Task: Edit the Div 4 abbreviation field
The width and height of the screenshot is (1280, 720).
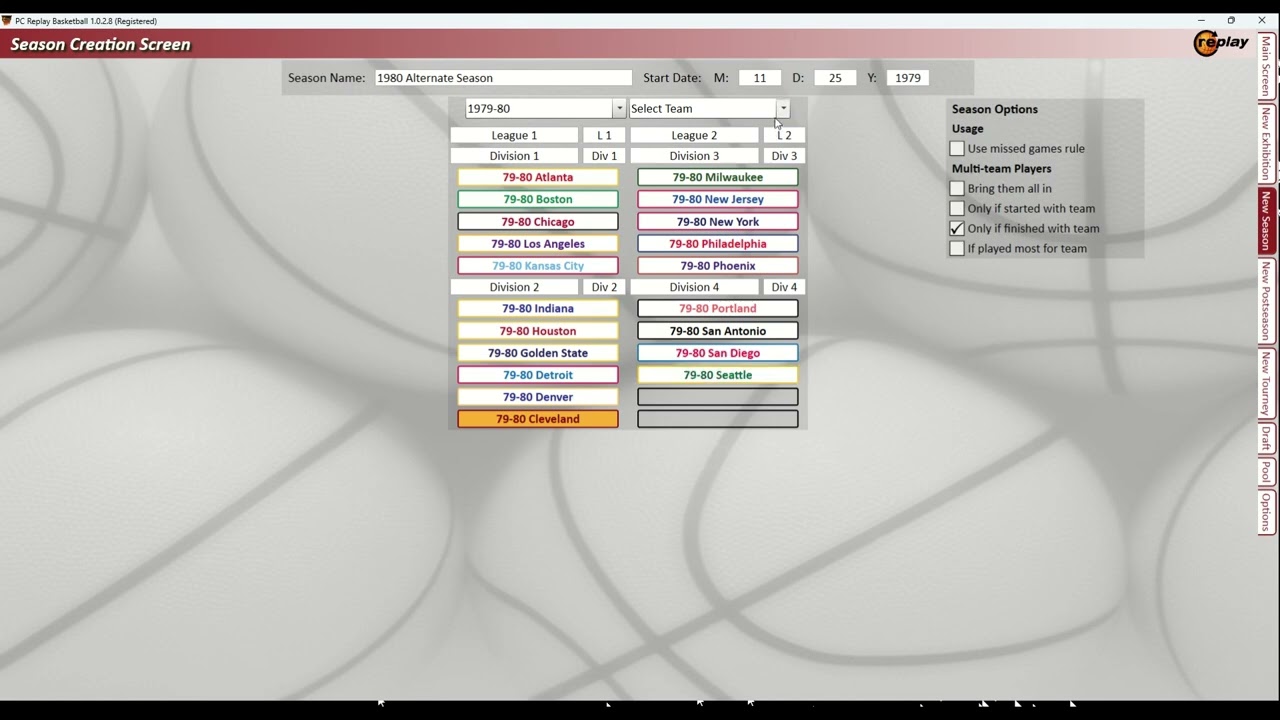Action: [784, 286]
